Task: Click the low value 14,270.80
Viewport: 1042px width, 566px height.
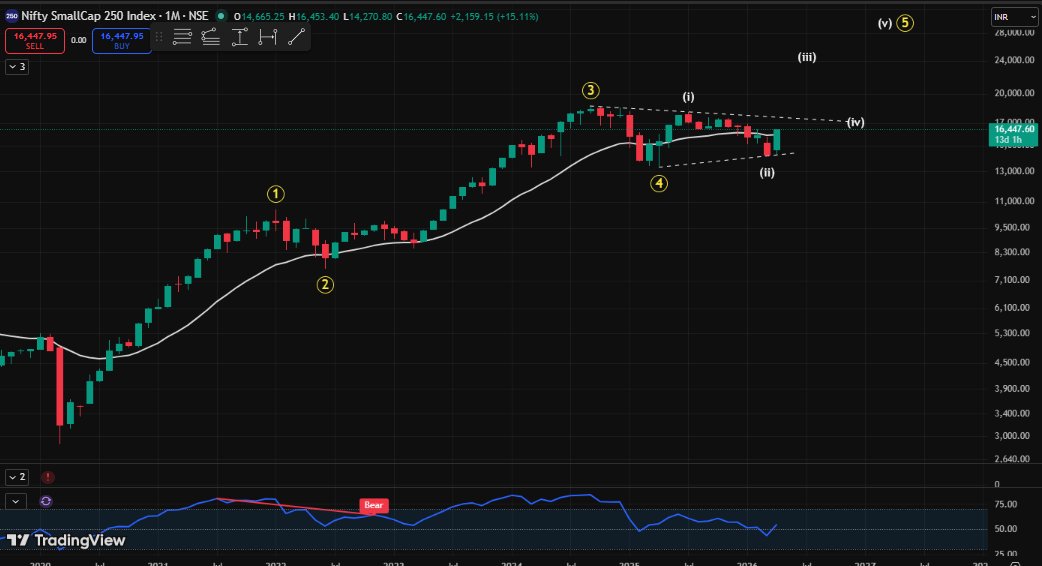Action: click(x=371, y=17)
